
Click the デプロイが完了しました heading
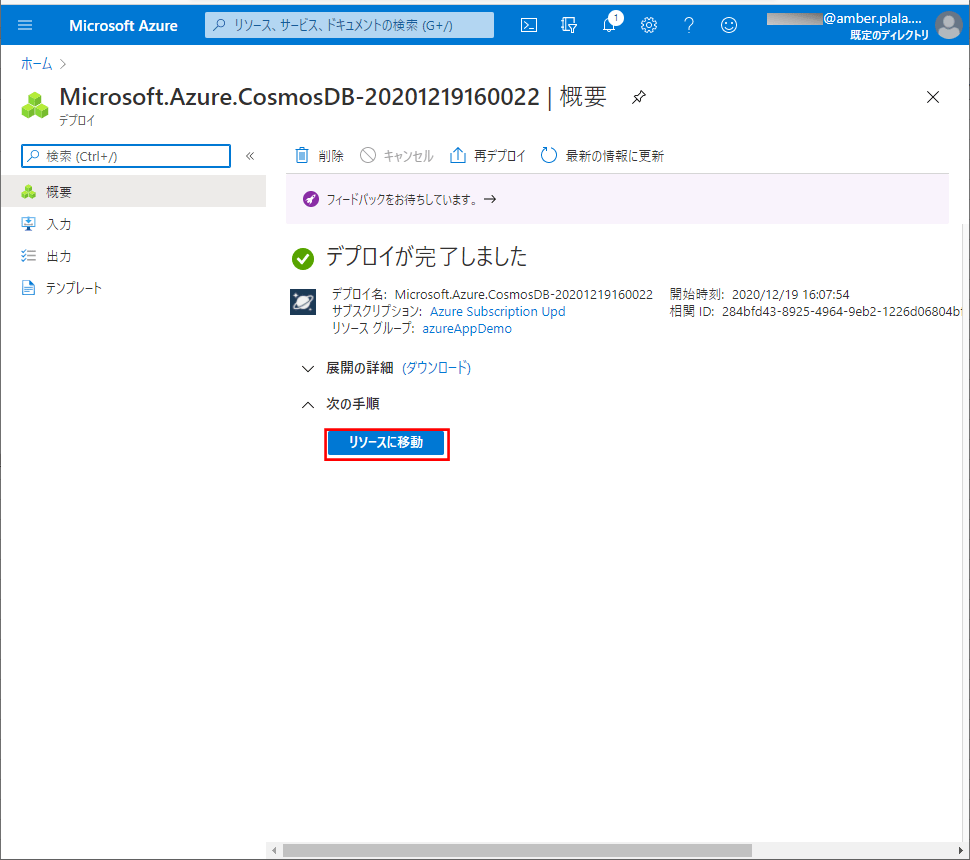[x=427, y=256]
